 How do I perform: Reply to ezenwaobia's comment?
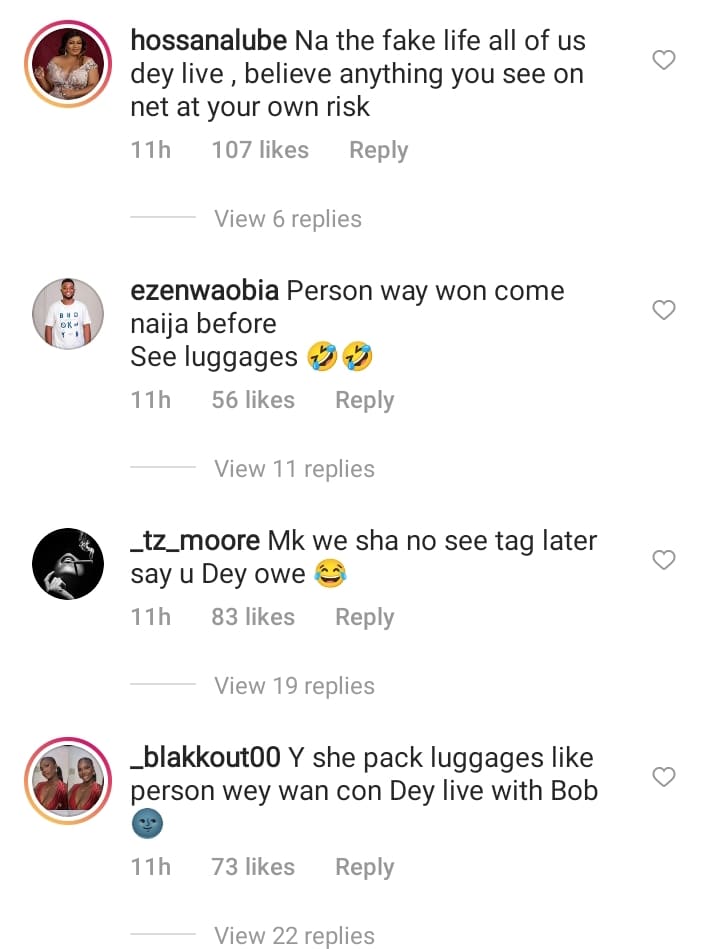coord(365,400)
